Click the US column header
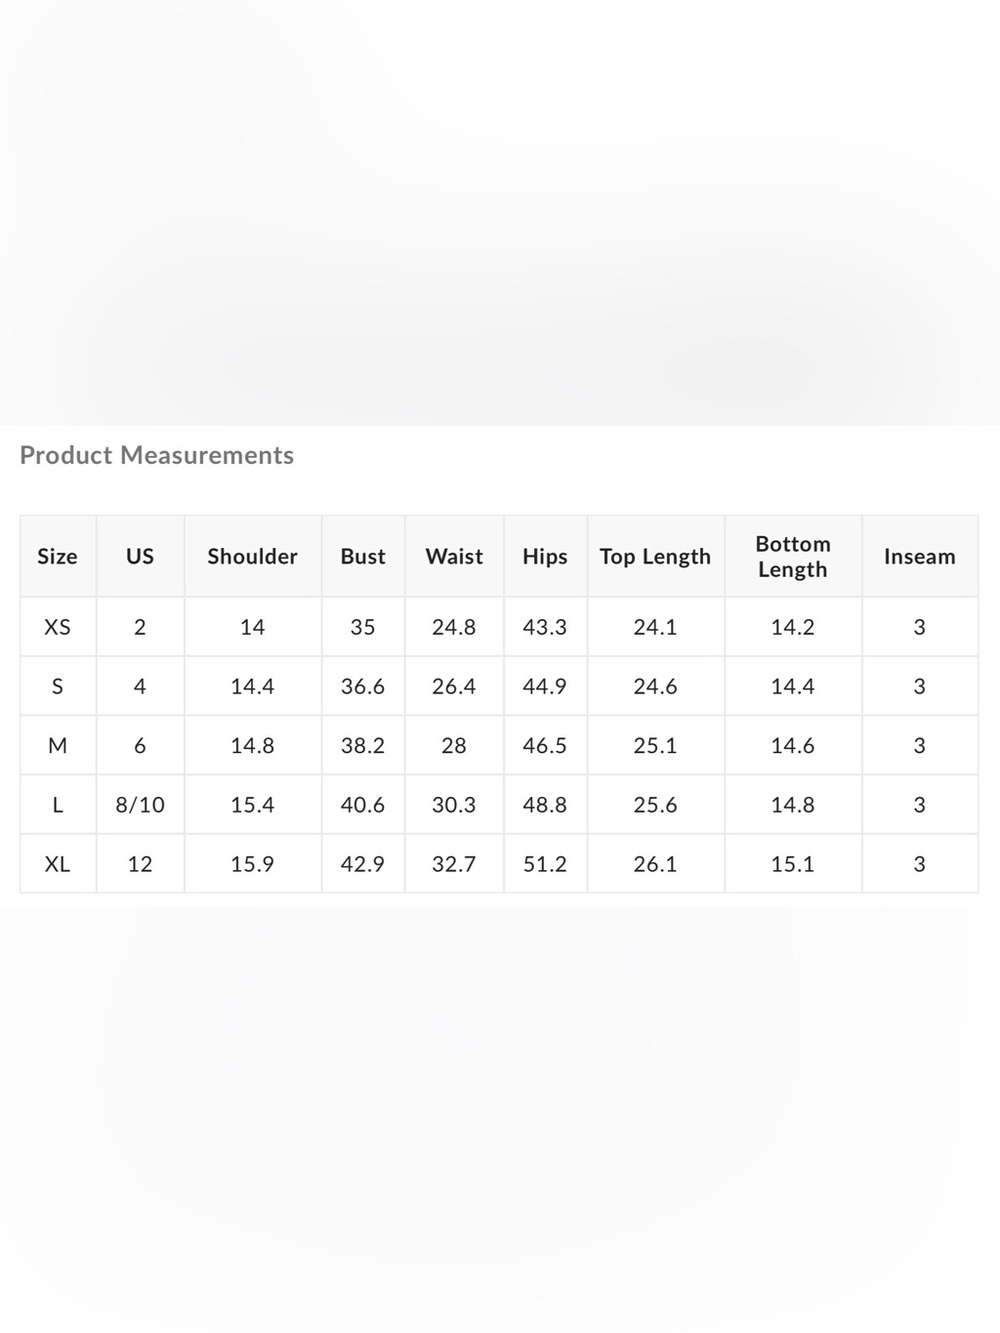Image resolution: width=1000 pixels, height=1333 pixels. [x=140, y=557]
